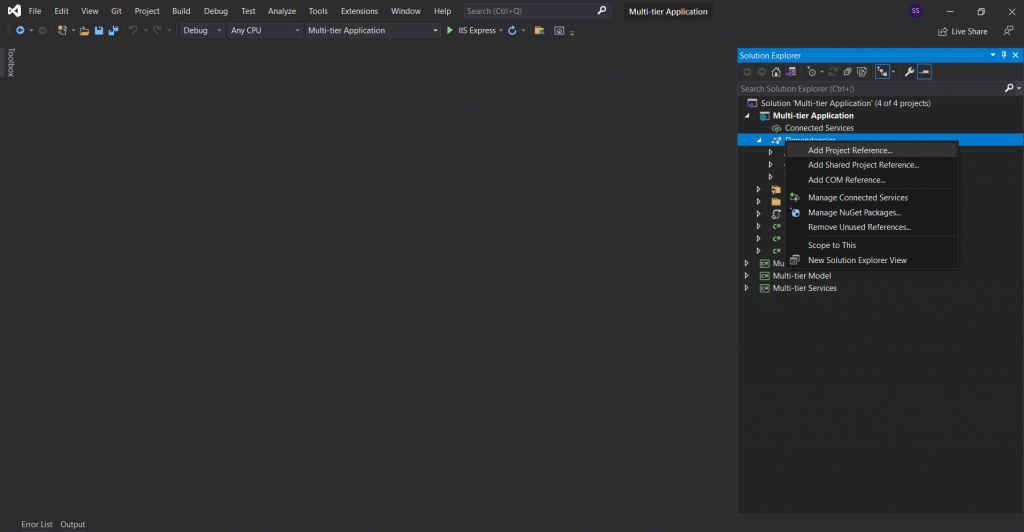The width and height of the screenshot is (1024, 532).
Task: Click the Pending Changes Filter clock icon
Action: [812, 72]
